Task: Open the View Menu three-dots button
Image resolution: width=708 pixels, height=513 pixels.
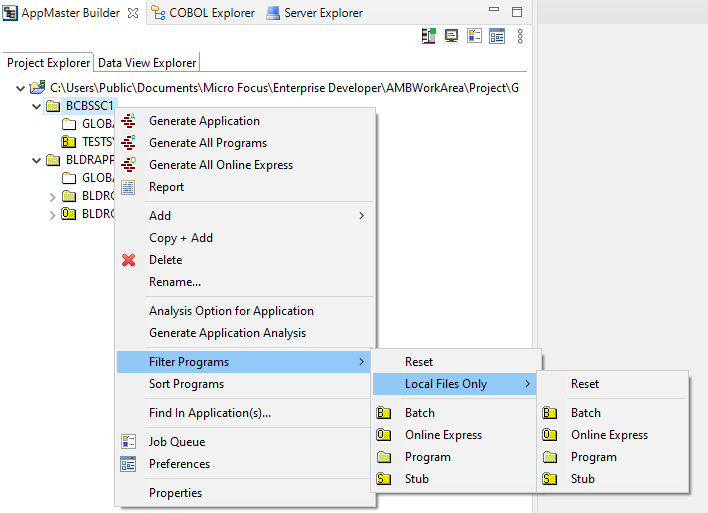Action: 520,36
